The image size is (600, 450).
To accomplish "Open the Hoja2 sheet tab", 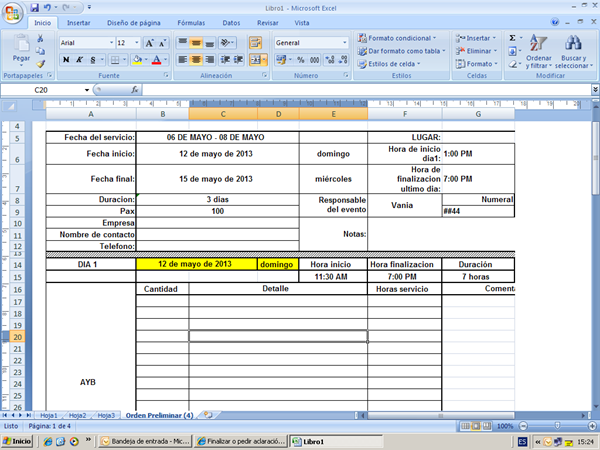I will [78, 414].
